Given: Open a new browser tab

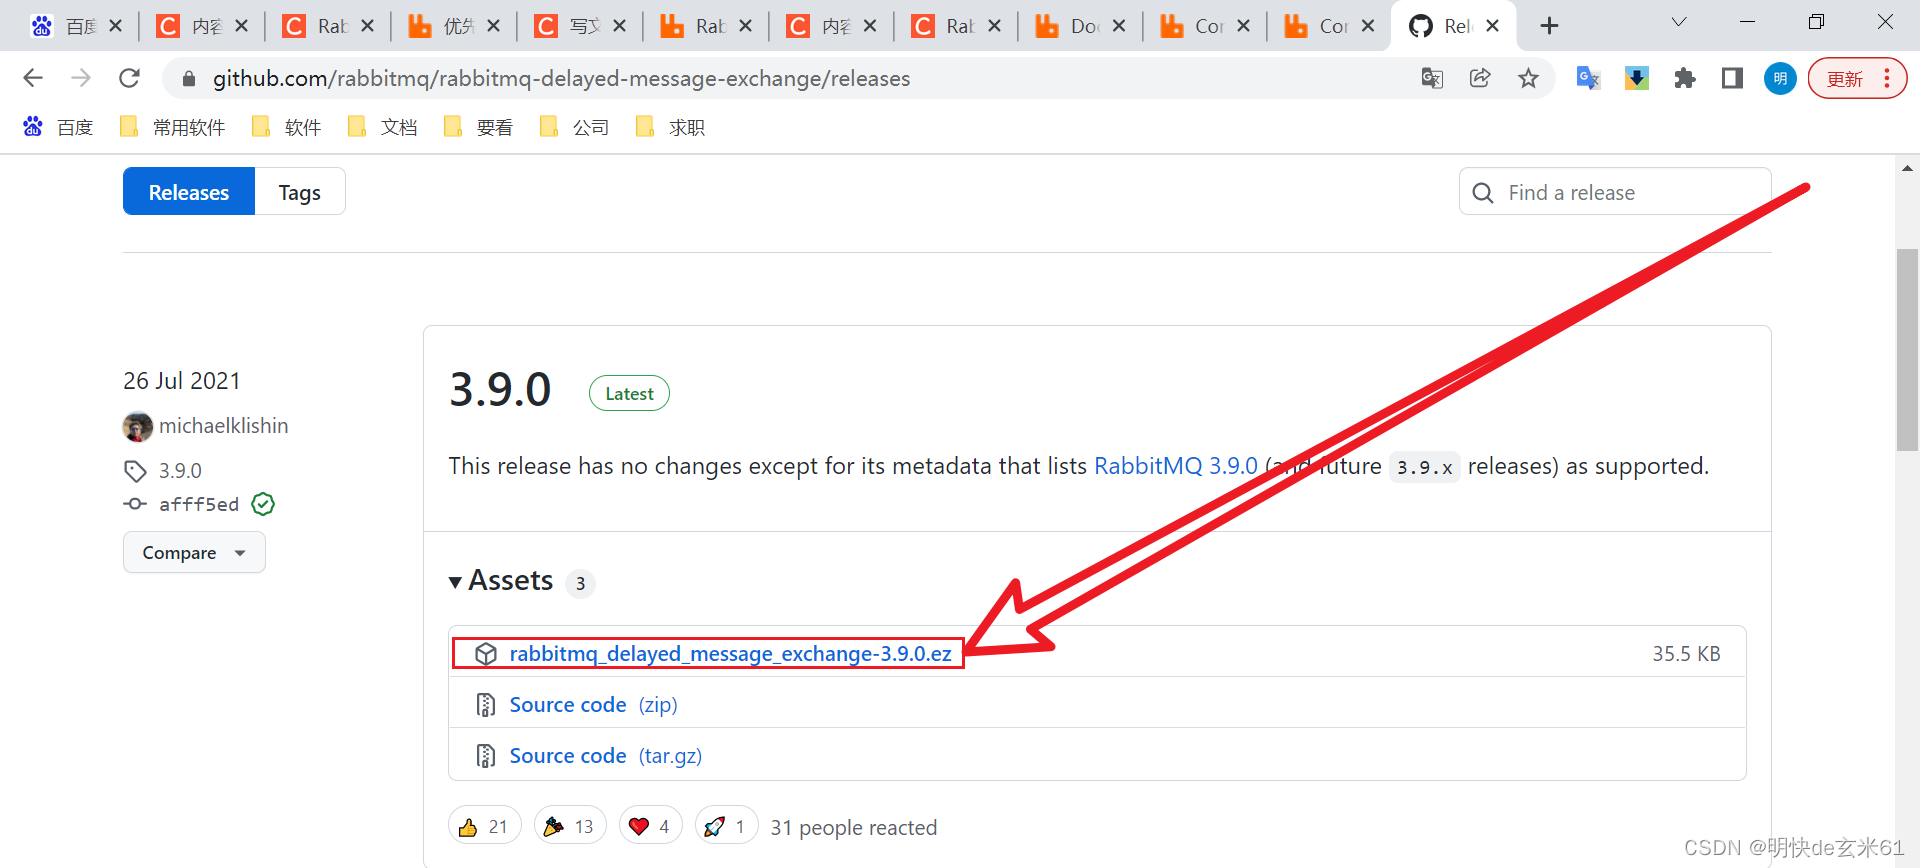Looking at the screenshot, I should click(1549, 26).
